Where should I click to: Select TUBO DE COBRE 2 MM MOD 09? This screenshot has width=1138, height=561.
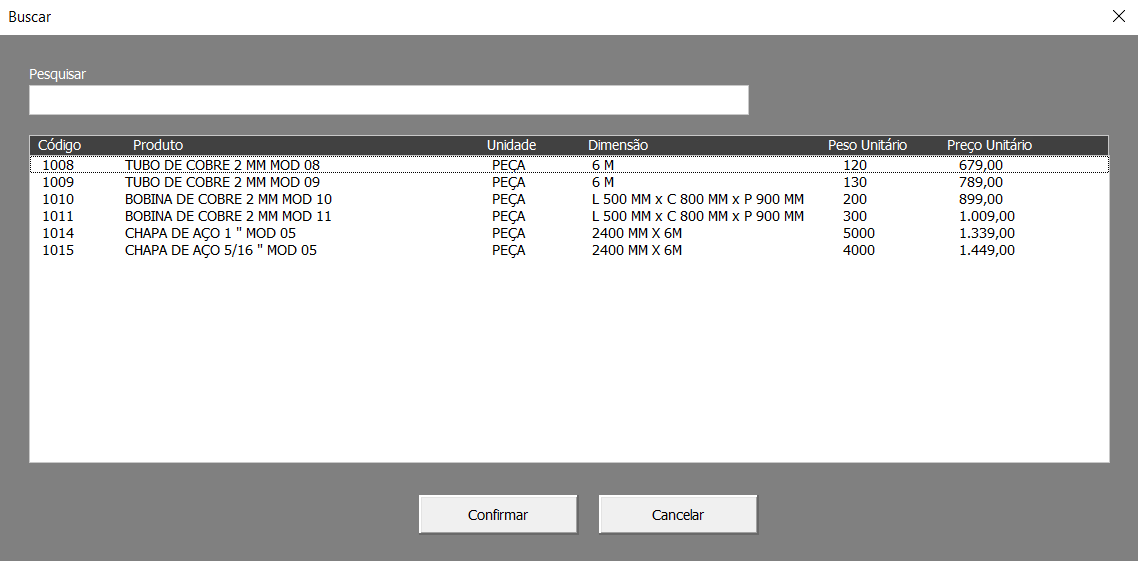222,182
